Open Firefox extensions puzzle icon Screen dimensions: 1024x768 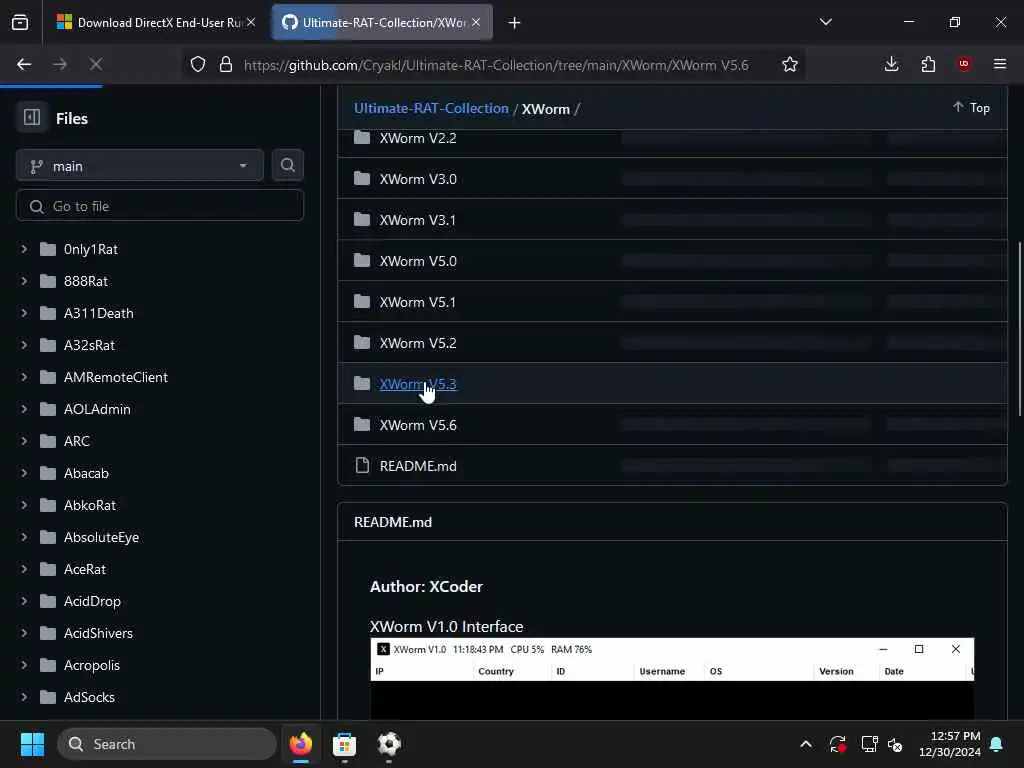point(928,64)
